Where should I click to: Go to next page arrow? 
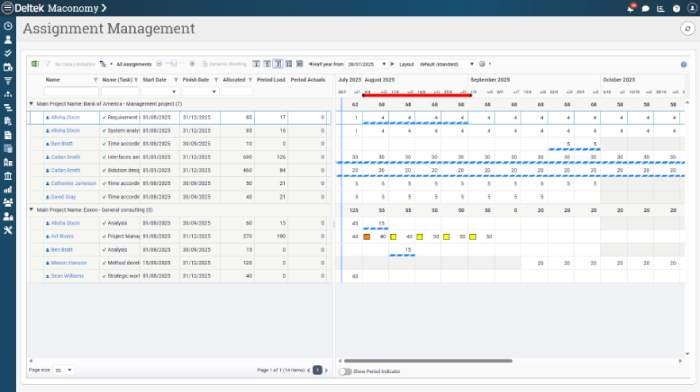click(x=326, y=370)
